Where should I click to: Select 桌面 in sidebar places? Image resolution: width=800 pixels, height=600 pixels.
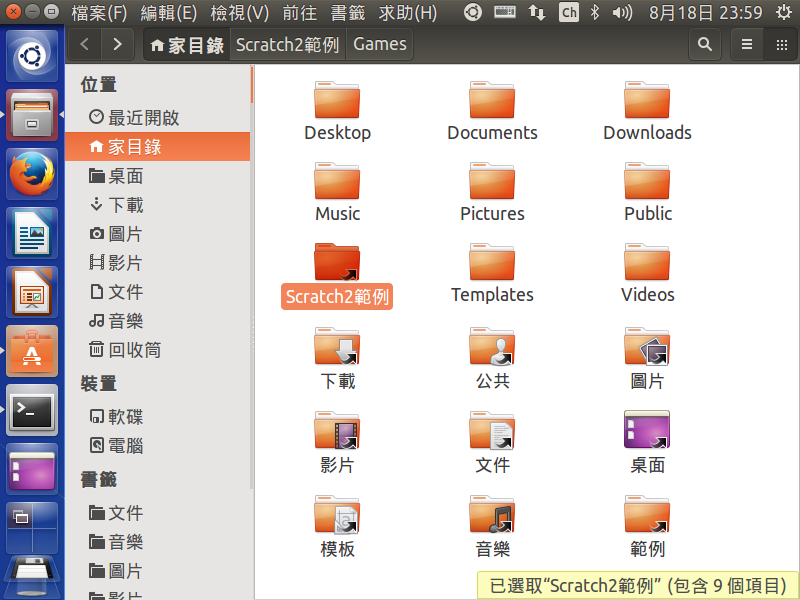158,176
